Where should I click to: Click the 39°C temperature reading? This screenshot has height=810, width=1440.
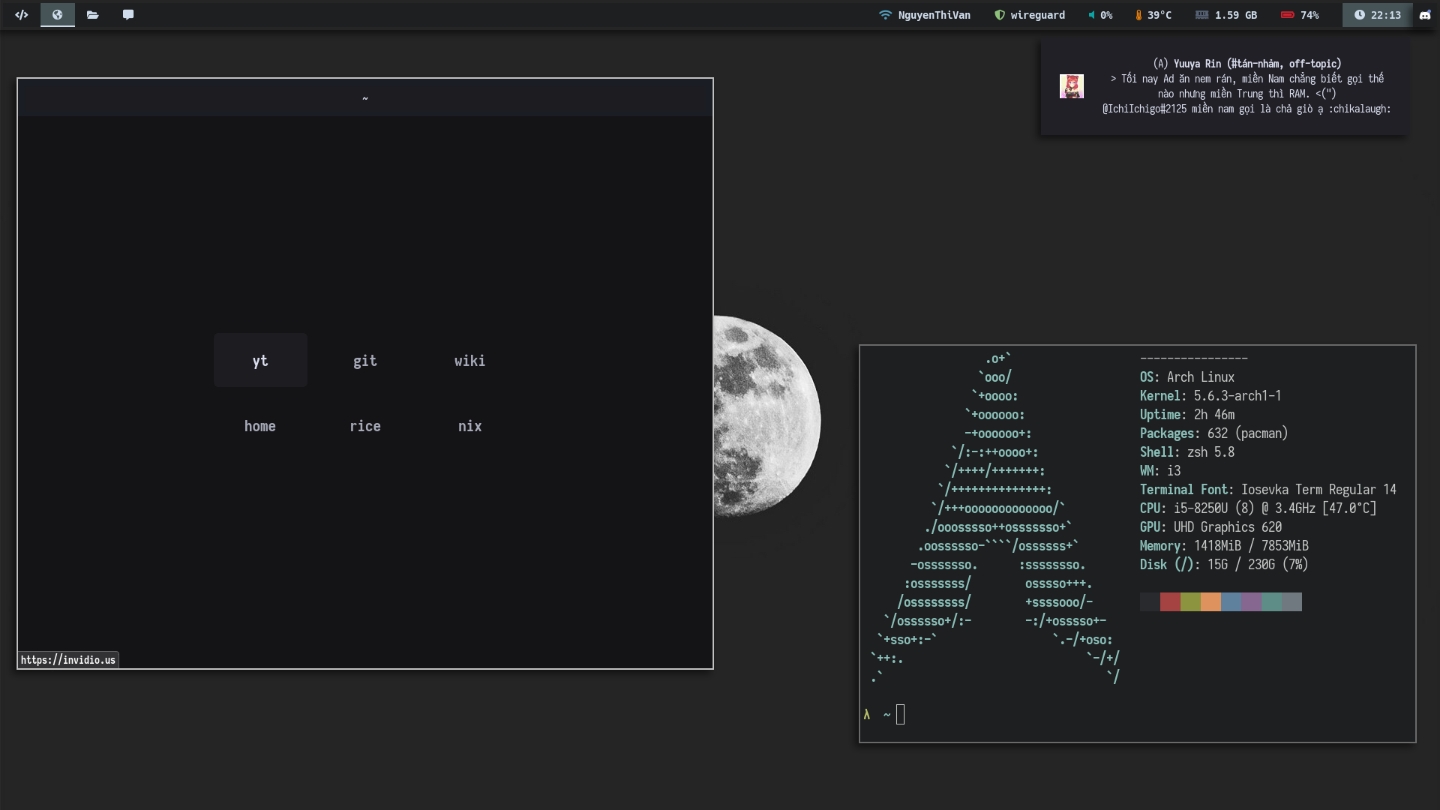coord(1159,15)
